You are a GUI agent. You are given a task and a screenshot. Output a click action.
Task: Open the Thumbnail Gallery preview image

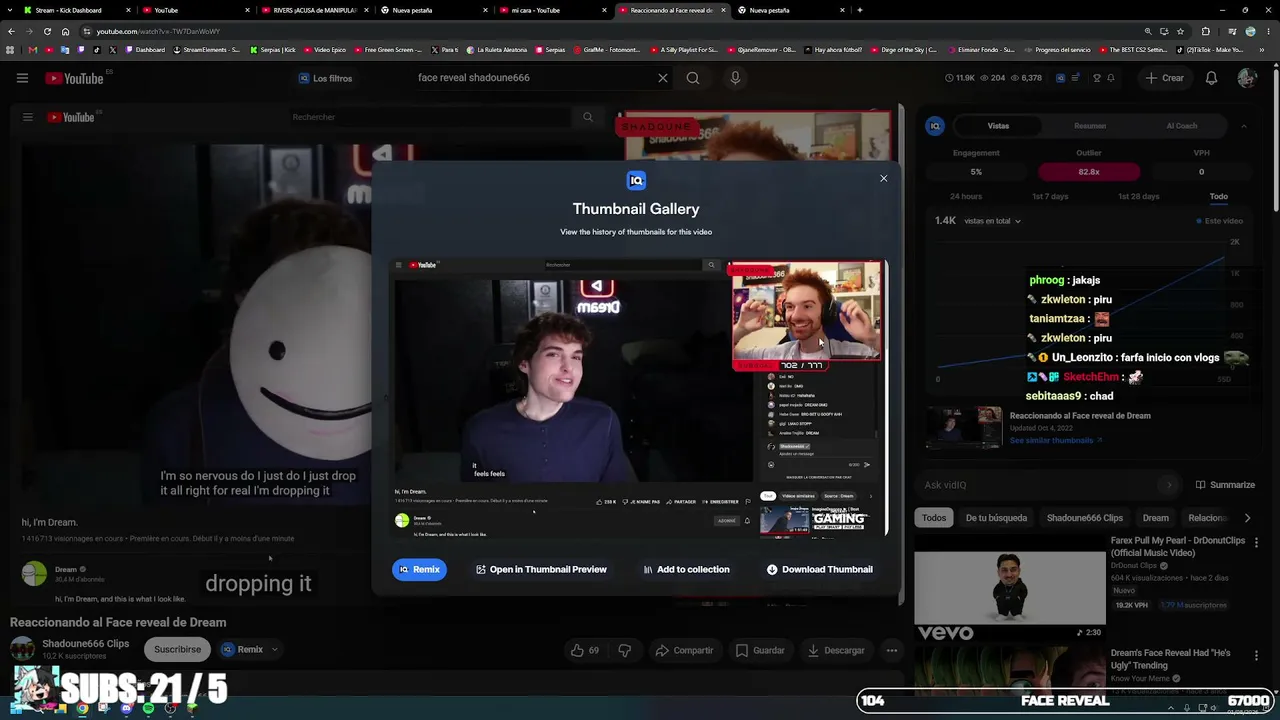click(x=637, y=398)
